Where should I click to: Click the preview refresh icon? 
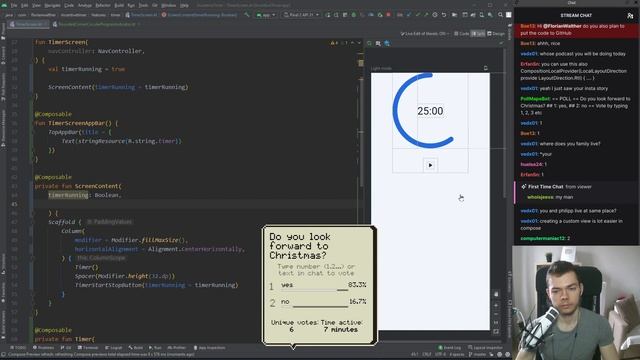[369, 43]
